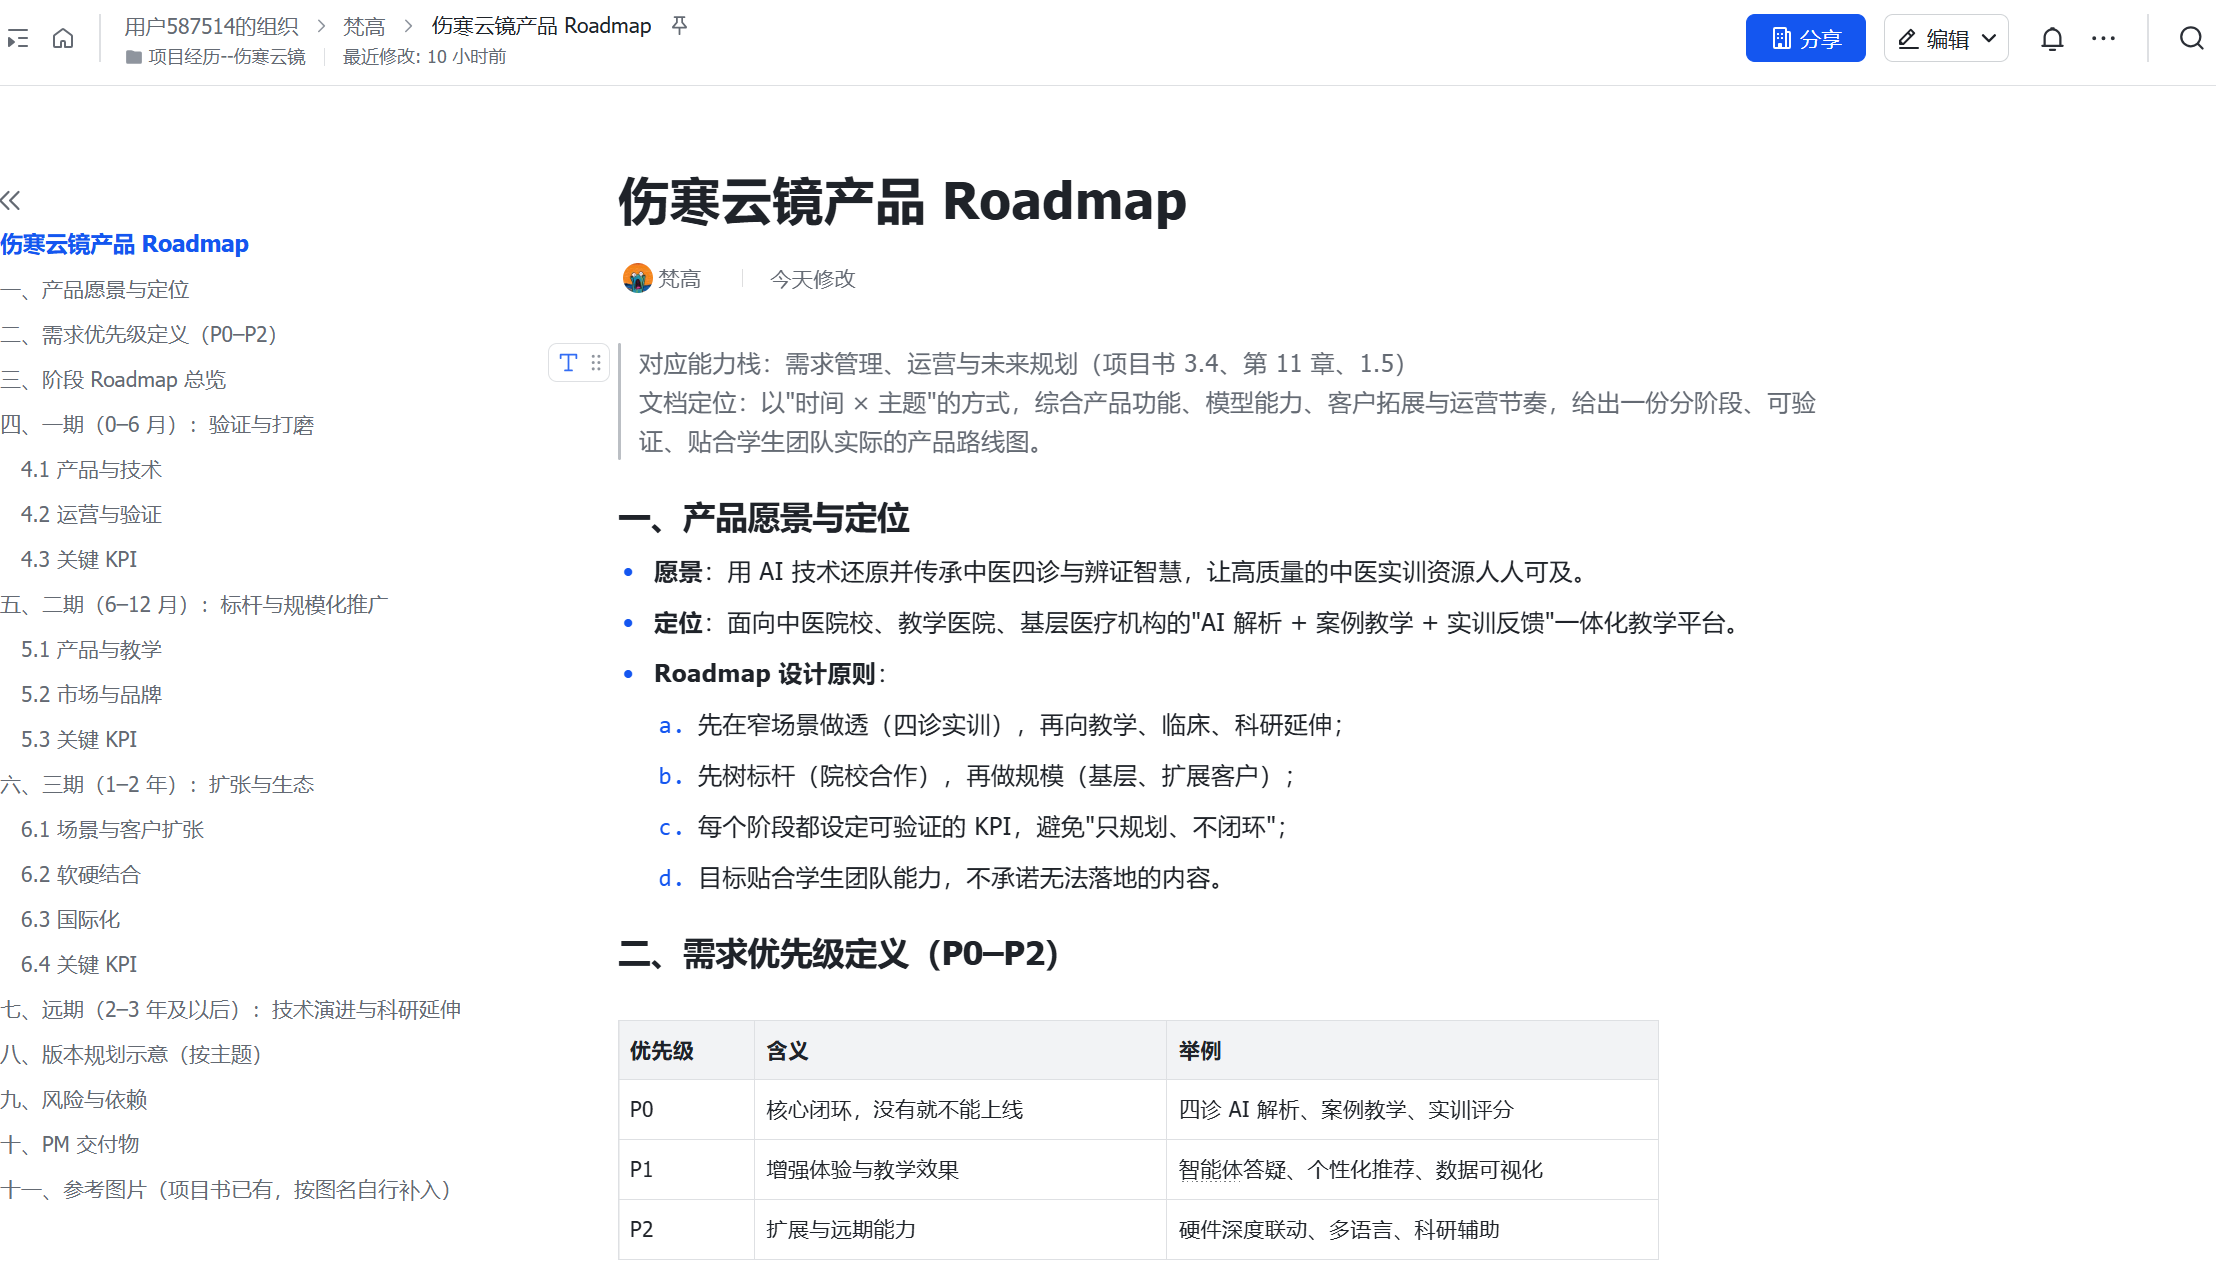Jump to 十一、参考图片 outline item
Viewport: 2216px width, 1273px height.
(x=226, y=1190)
